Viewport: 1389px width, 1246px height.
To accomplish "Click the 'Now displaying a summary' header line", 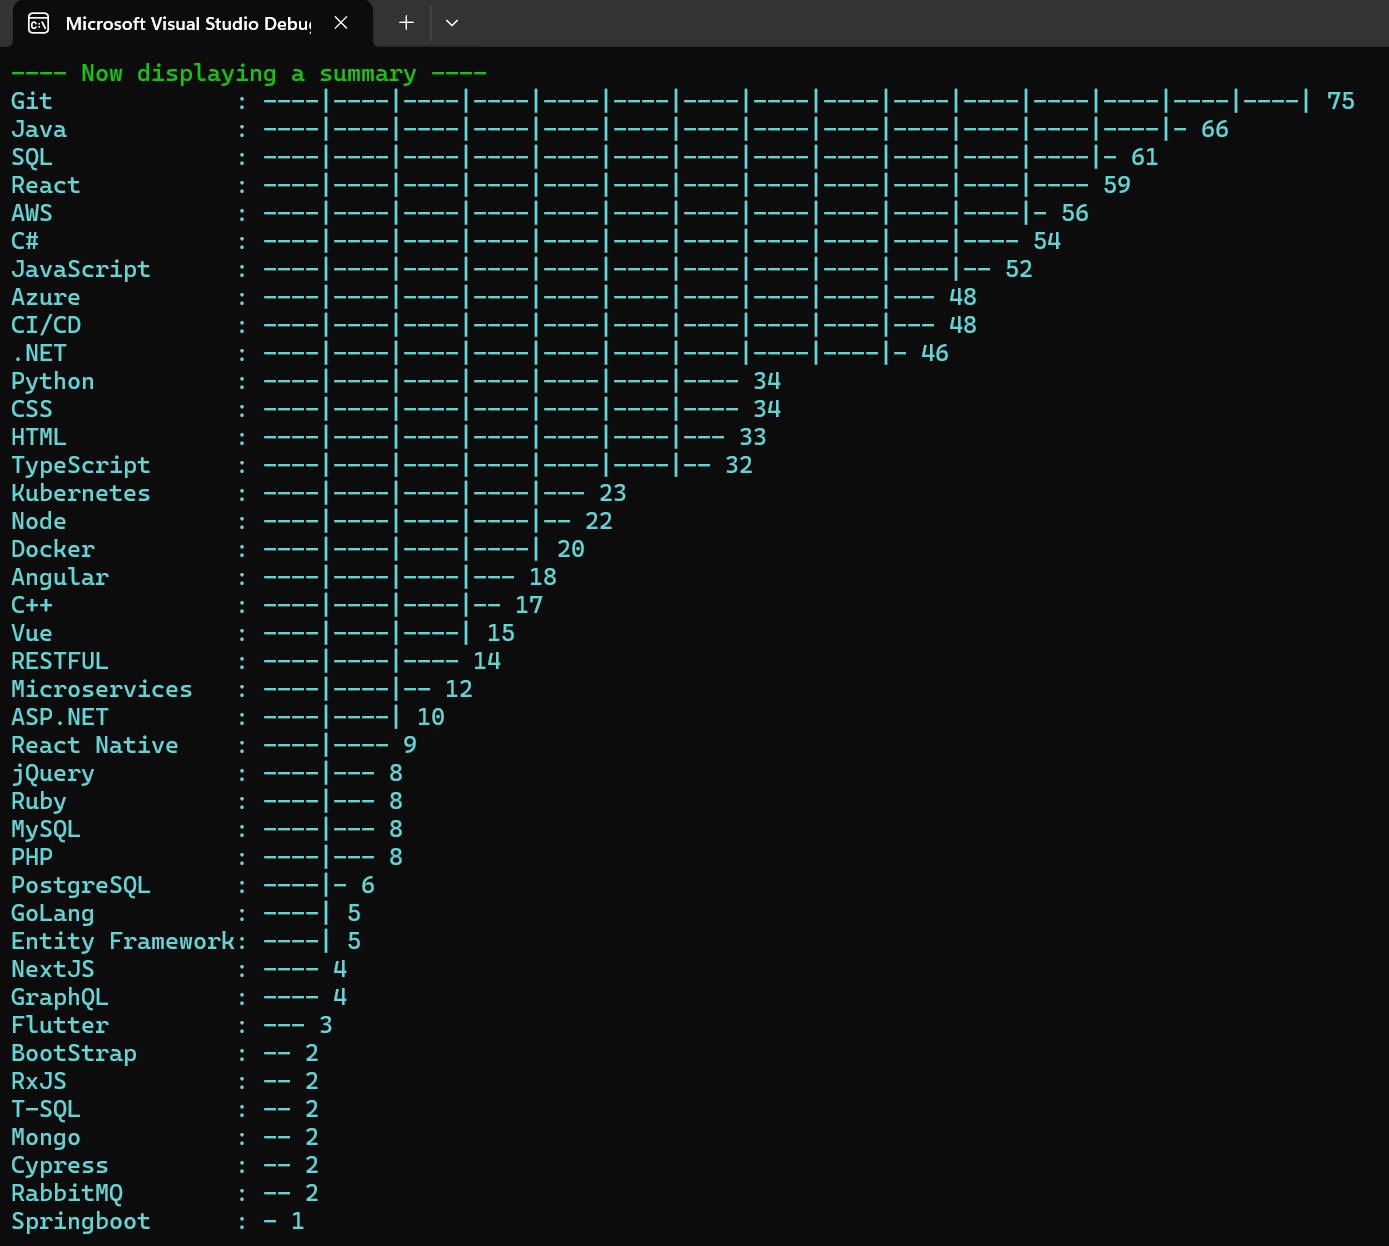I will point(248,73).
